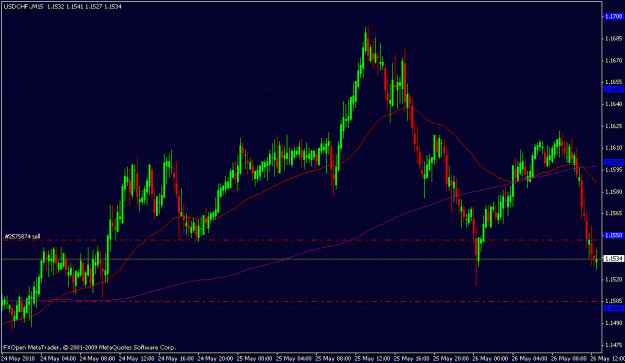Click the 1.1610 price scale value
This screenshot has height=363, width=625.
pyautogui.click(x=614, y=148)
